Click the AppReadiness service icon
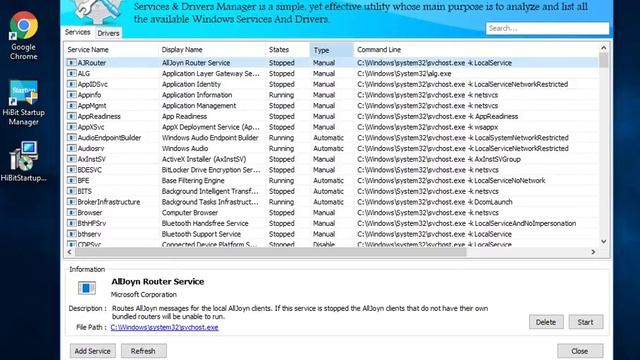640x360 pixels. tap(71, 116)
